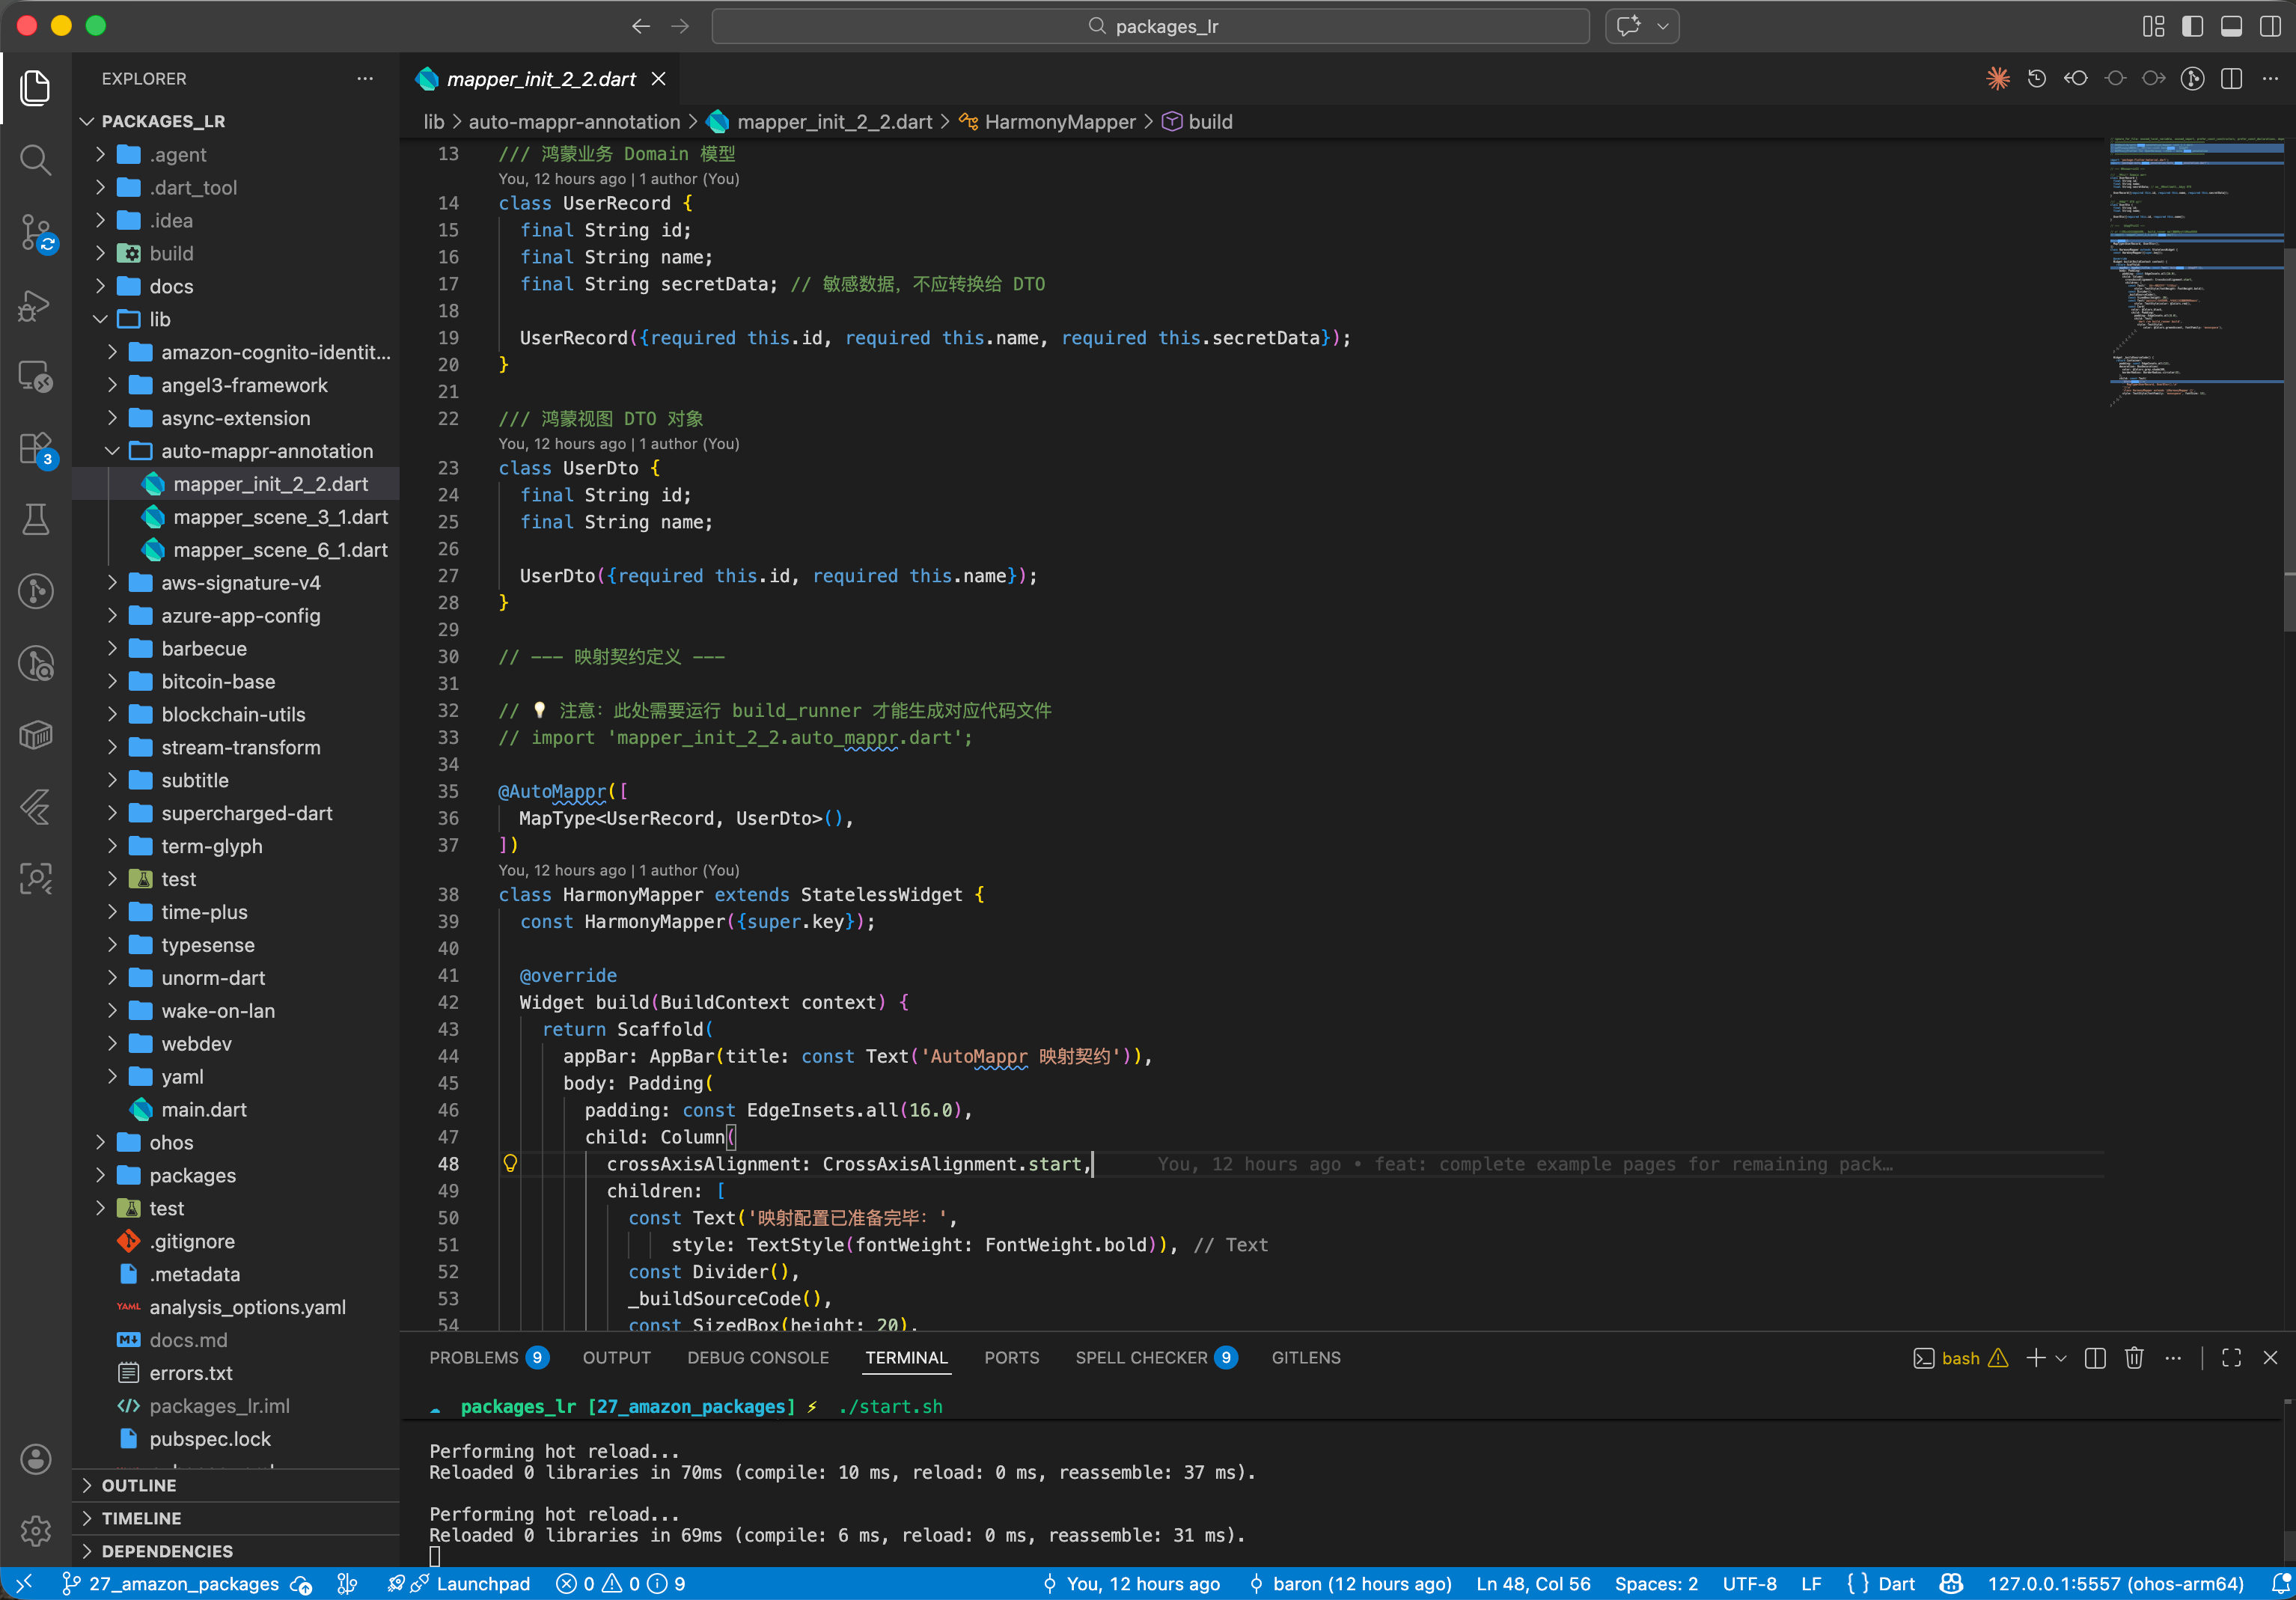2296x1600 pixels.
Task: Switch to the GITLENS tab
Action: (x=1305, y=1357)
